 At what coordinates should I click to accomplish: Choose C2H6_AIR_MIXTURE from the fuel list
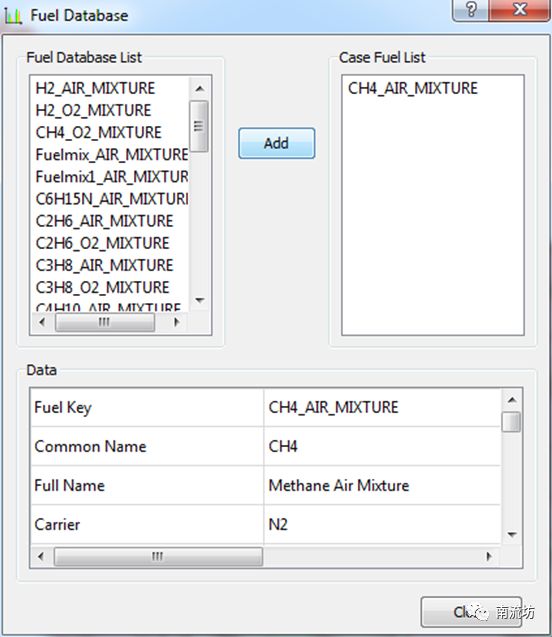(105, 221)
